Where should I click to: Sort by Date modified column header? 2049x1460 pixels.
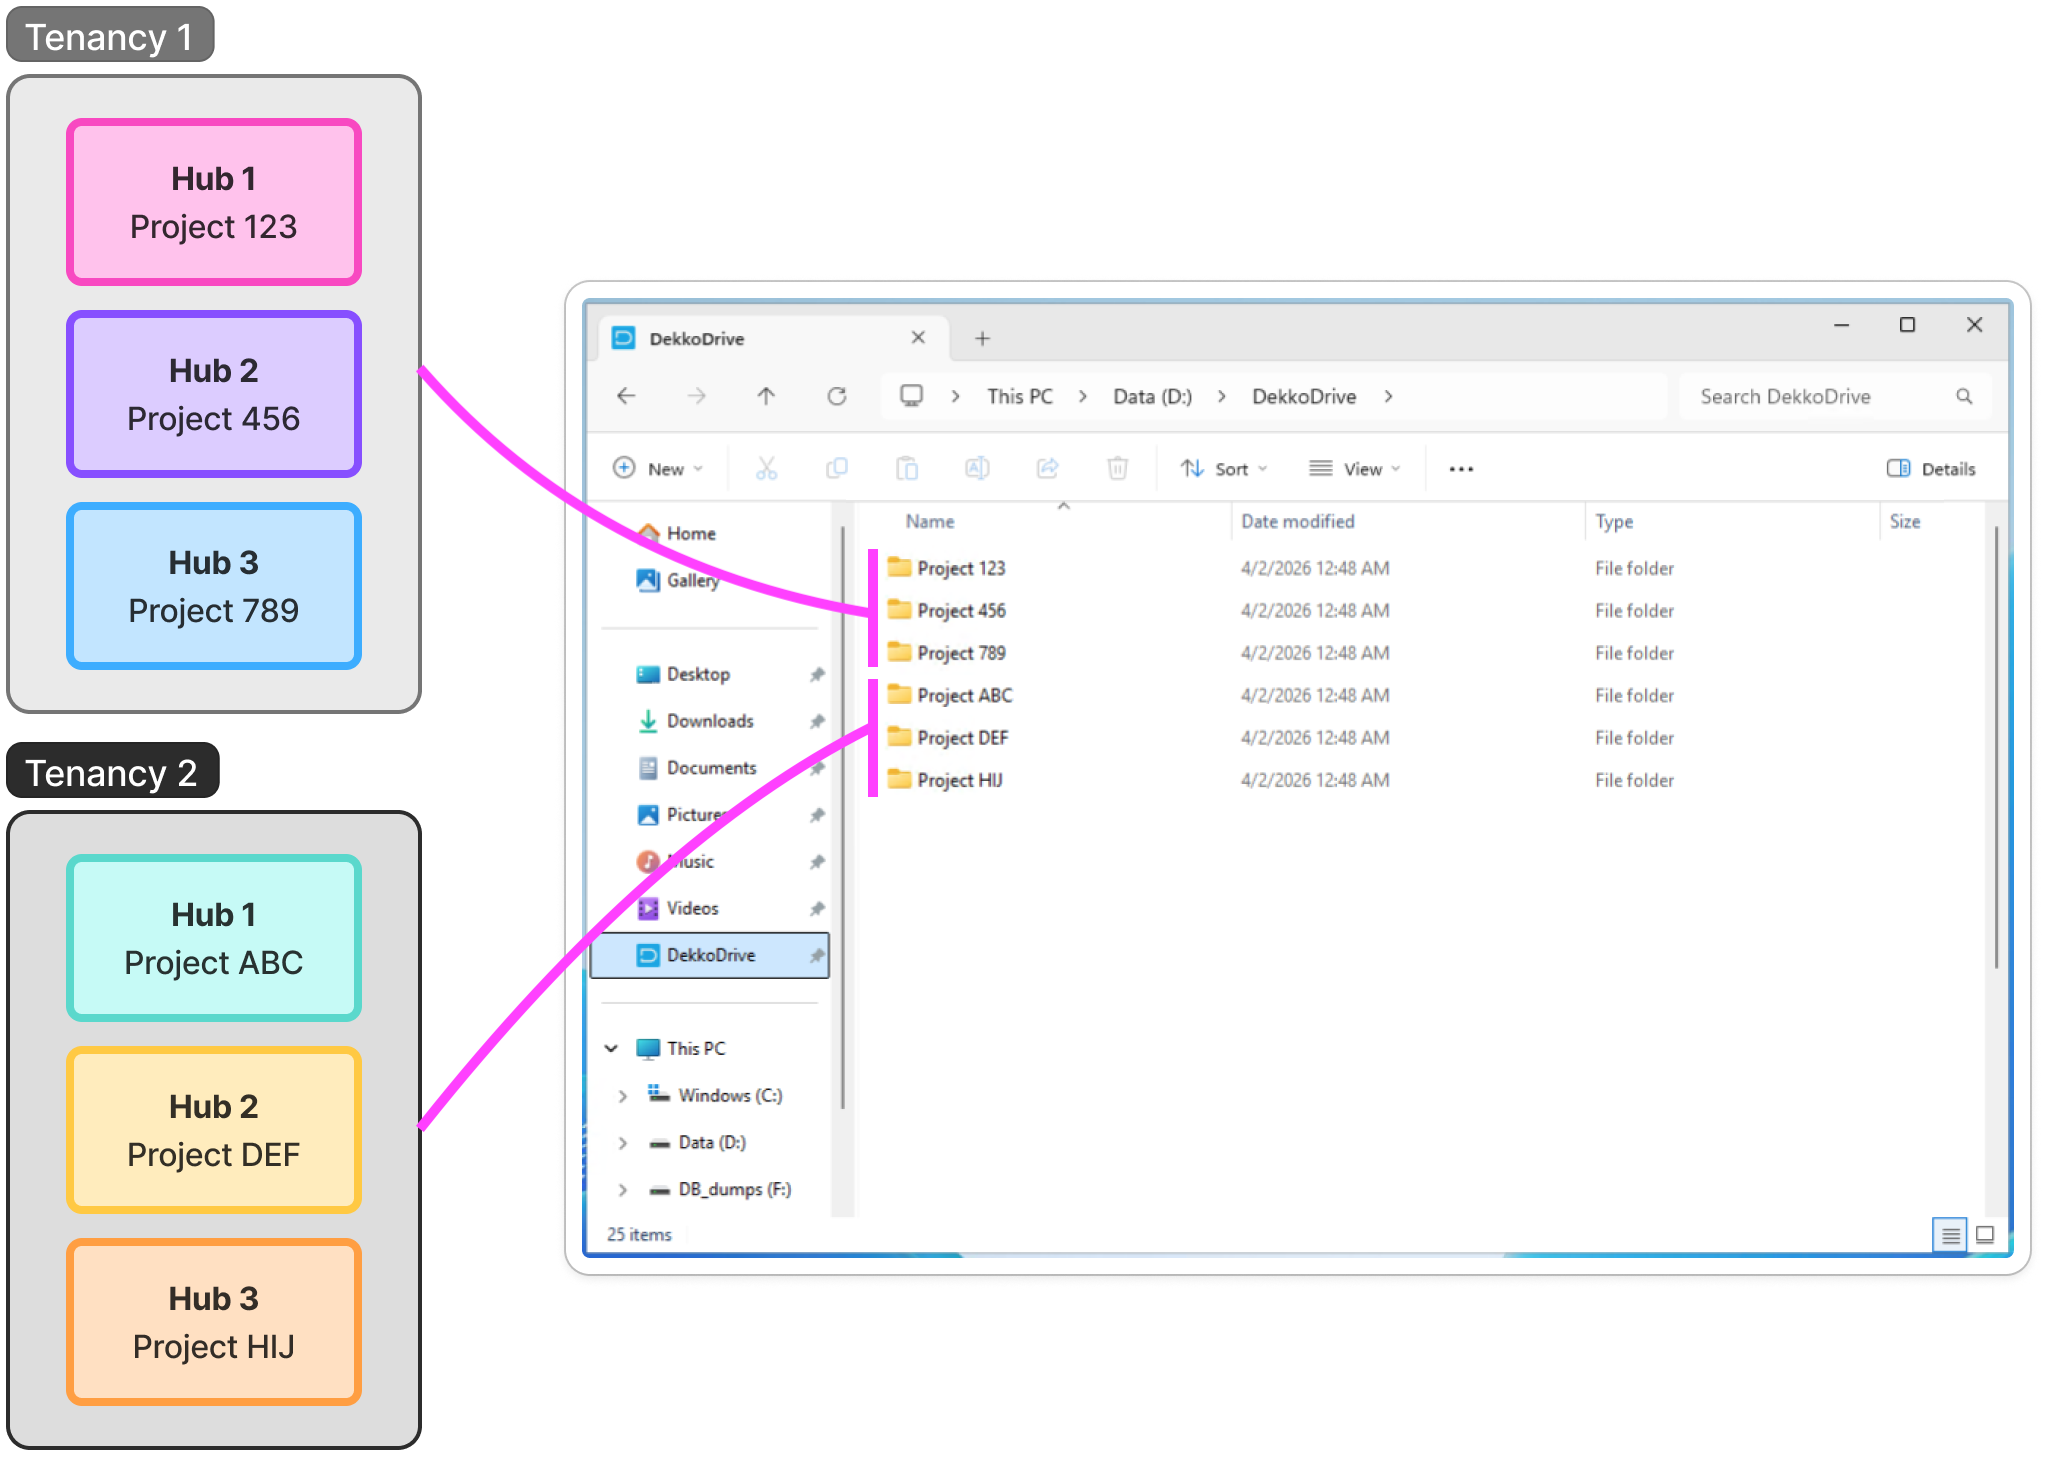pyautogui.click(x=1298, y=521)
